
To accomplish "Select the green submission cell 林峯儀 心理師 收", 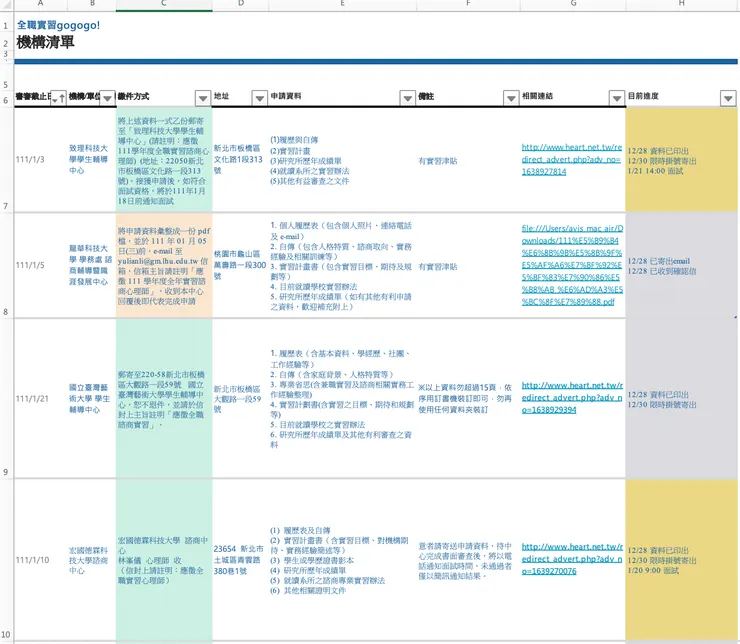I will pos(164,560).
